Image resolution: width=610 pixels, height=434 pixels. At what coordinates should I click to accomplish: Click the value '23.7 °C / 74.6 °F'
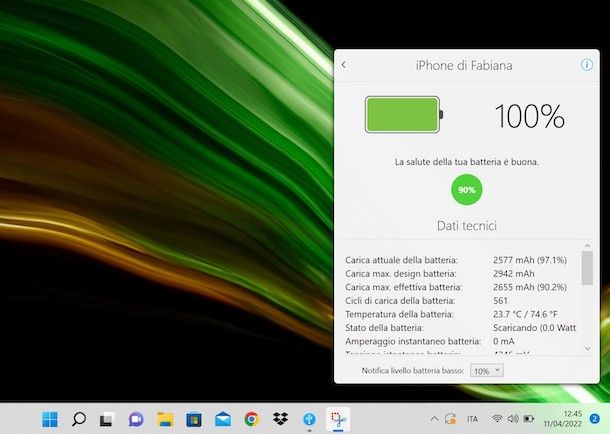pos(525,315)
